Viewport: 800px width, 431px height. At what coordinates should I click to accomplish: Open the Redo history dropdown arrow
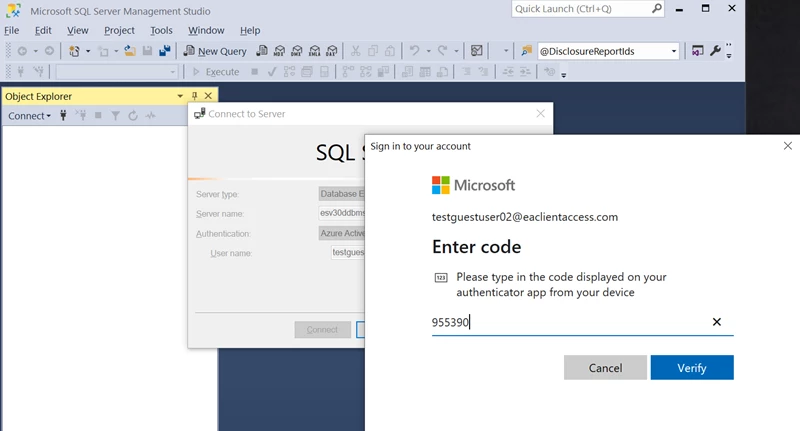pos(456,51)
